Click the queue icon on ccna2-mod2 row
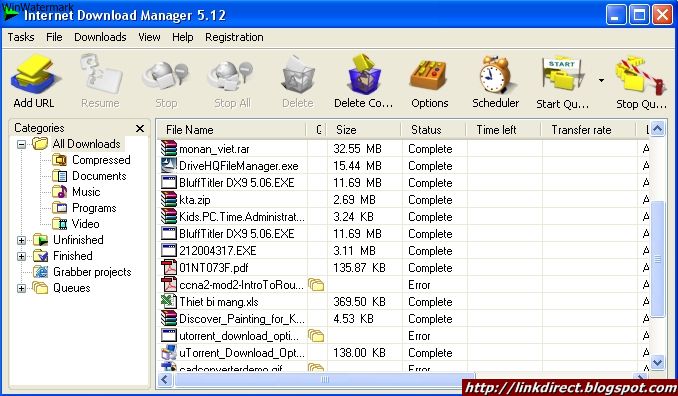This screenshot has height=396, width=678. click(x=316, y=285)
